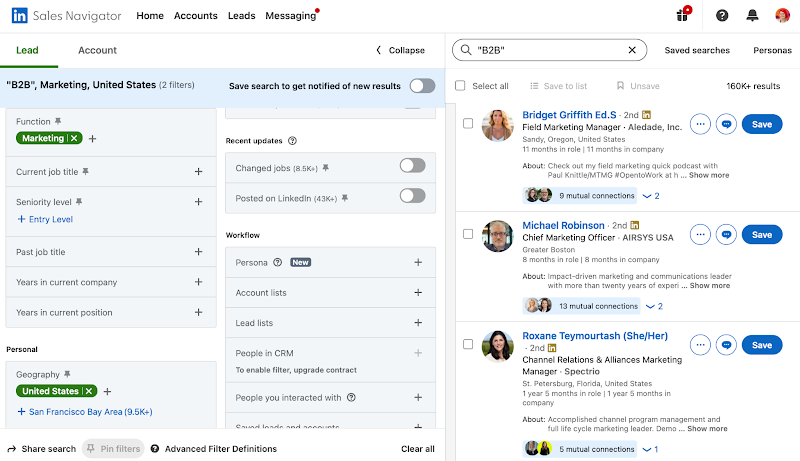This screenshot has width=800, height=461.
Task: Add another Function filter with the plus
Action: click(92, 139)
